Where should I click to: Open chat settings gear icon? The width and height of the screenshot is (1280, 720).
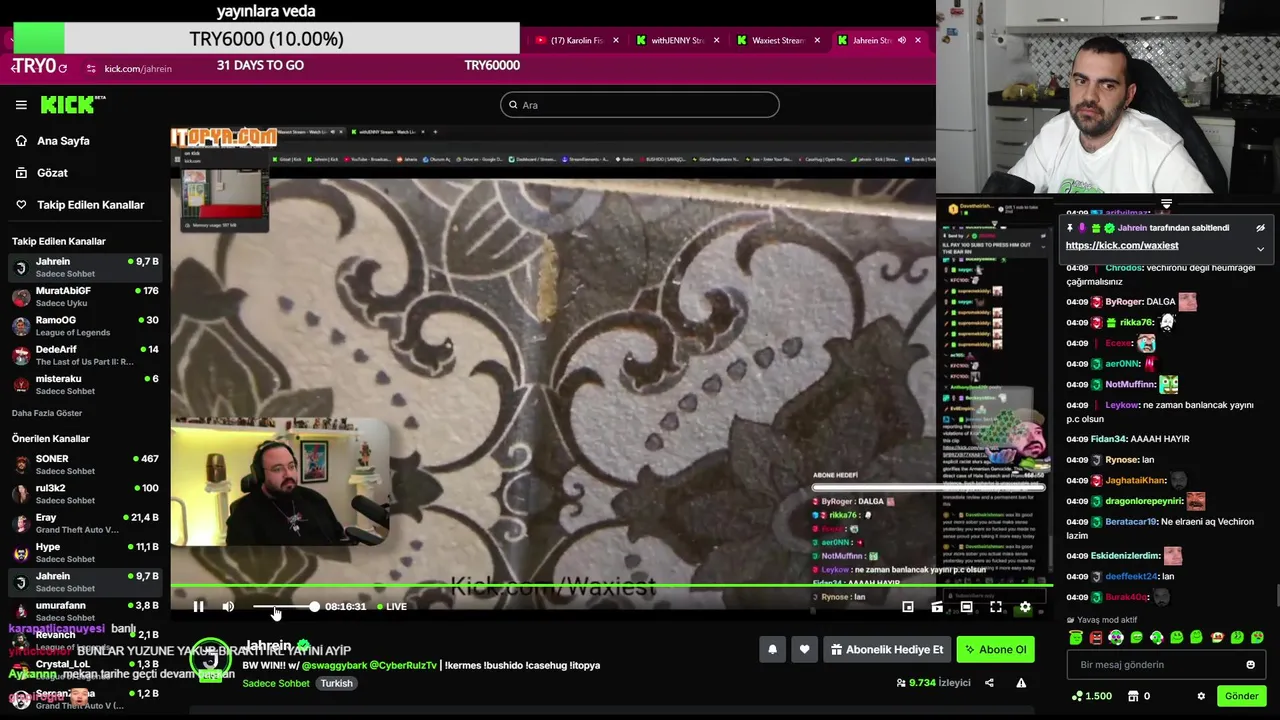[x=1201, y=696]
